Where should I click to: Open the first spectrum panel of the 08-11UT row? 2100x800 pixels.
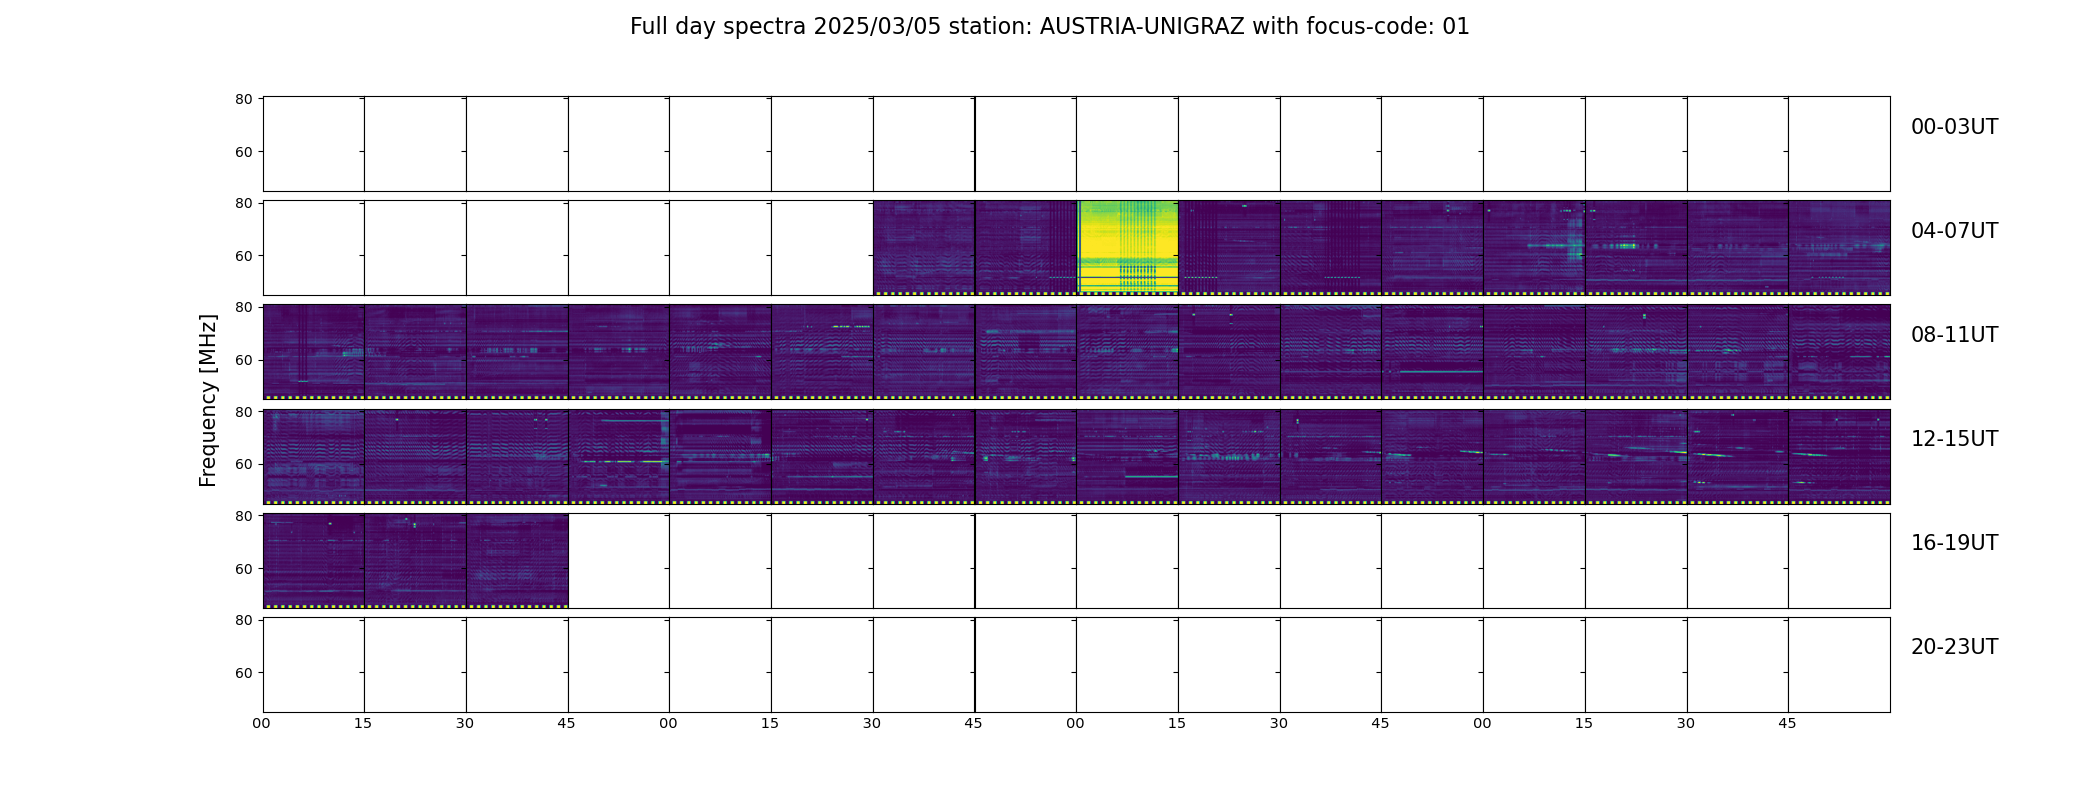pyautogui.click(x=314, y=352)
